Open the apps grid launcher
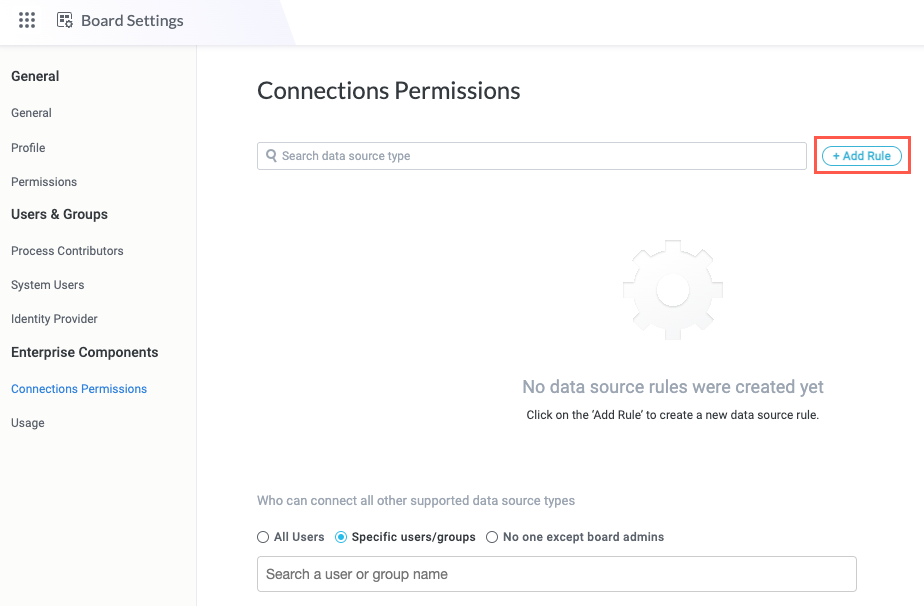This screenshot has height=606, width=924. click(x=27, y=20)
